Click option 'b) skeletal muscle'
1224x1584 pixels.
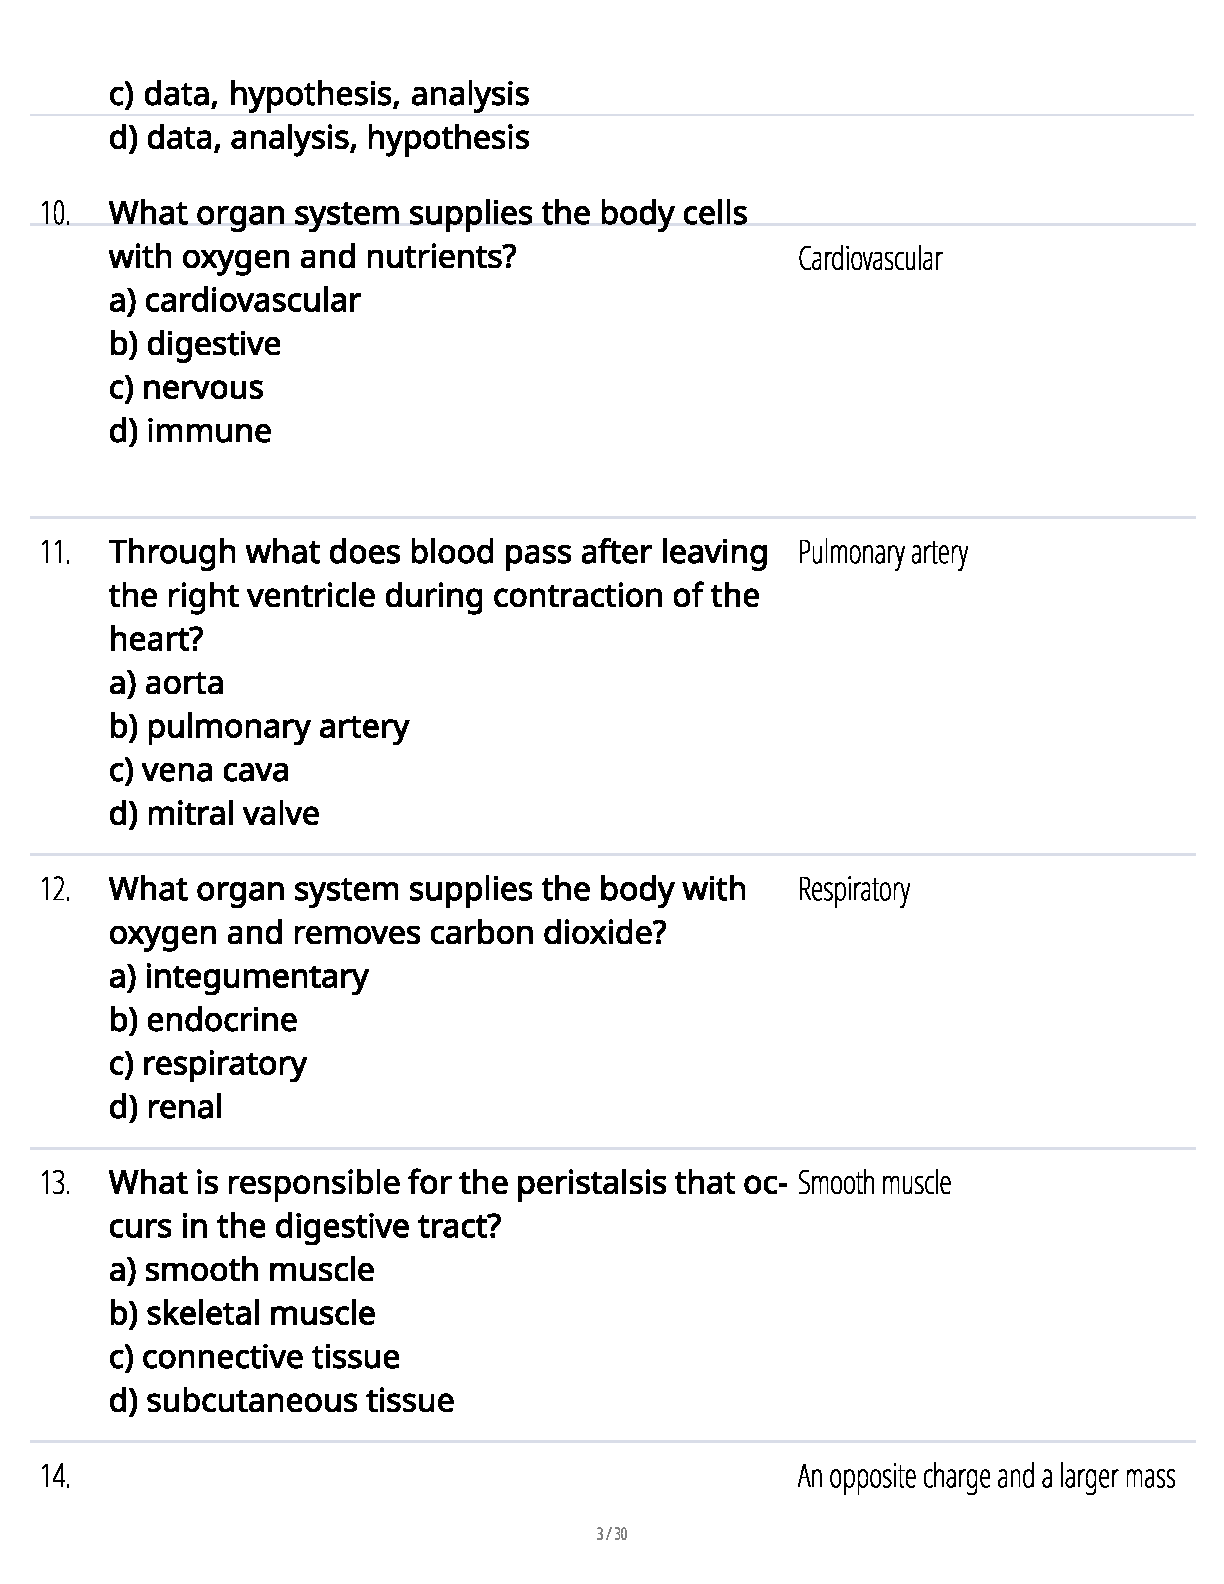coord(242,1314)
